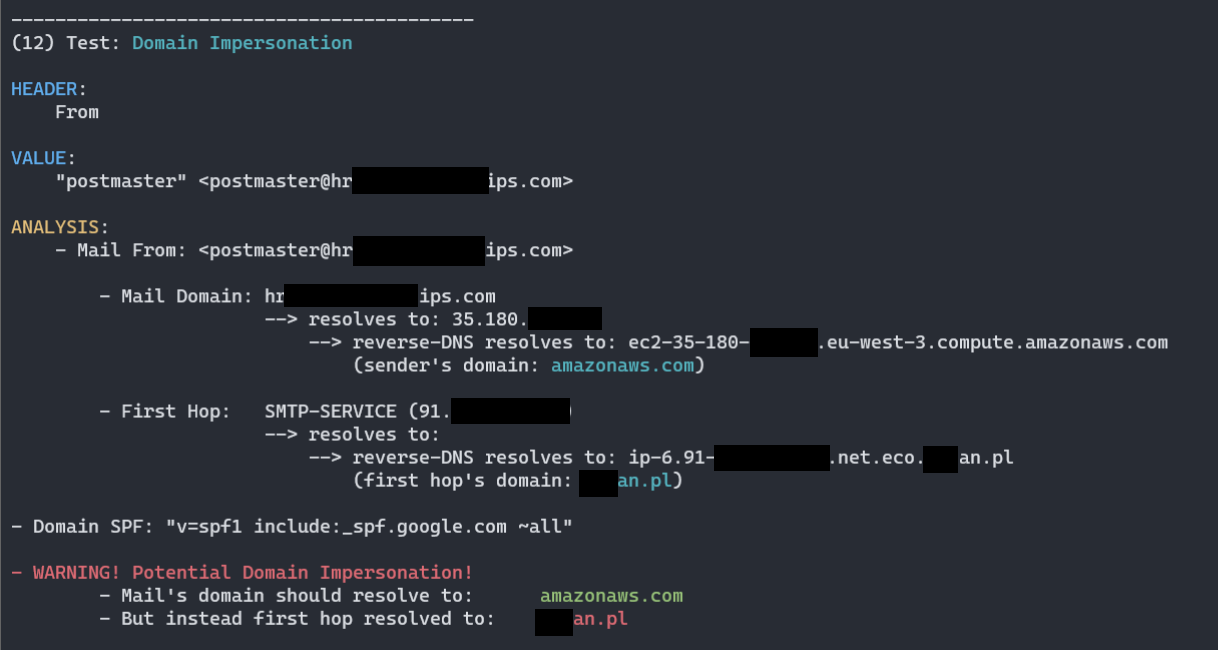Click the "From" header name
The width and height of the screenshot is (1218, 650).
[x=77, y=112]
